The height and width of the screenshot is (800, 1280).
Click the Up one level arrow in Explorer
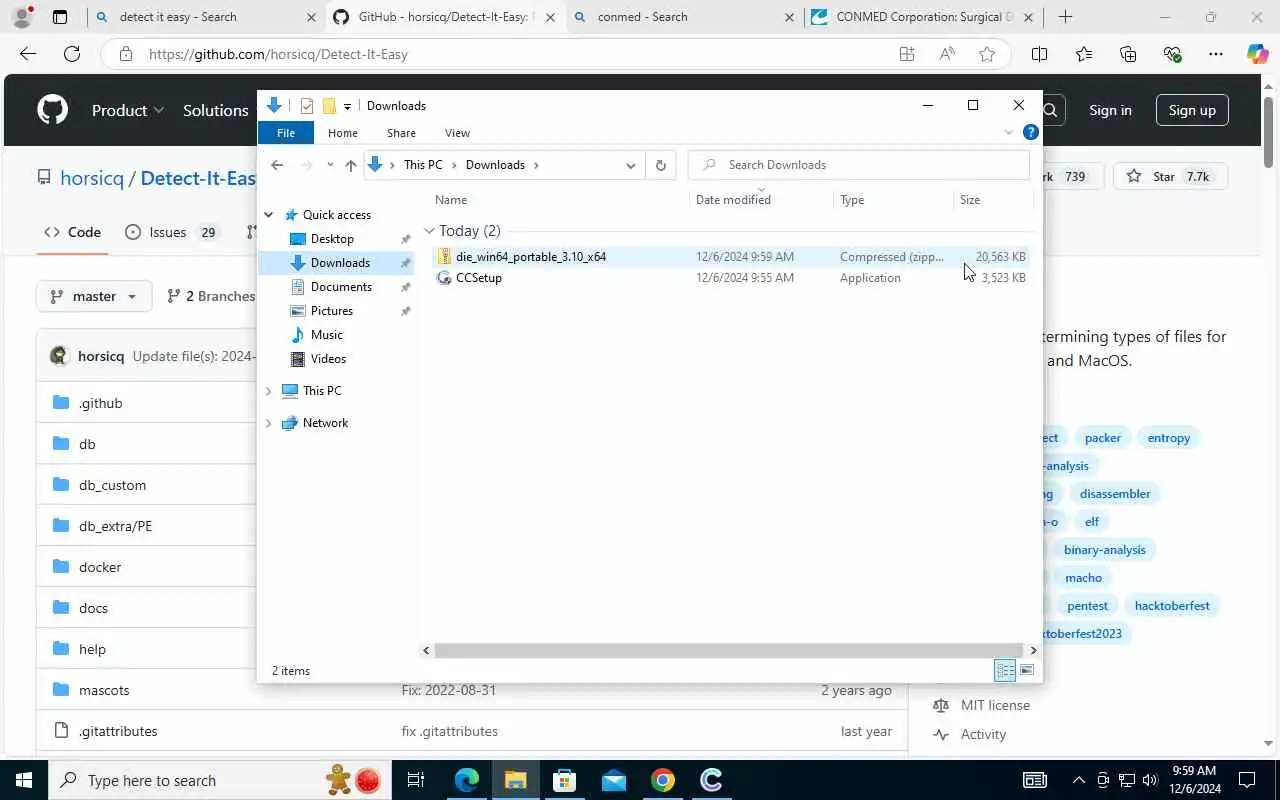[350, 165]
